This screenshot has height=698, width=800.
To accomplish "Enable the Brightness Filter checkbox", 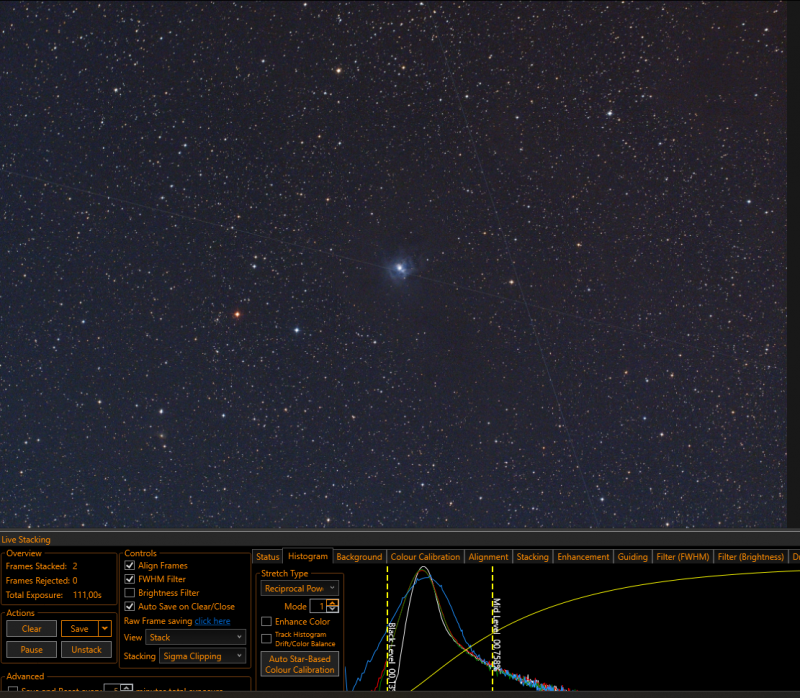I will [x=130, y=593].
